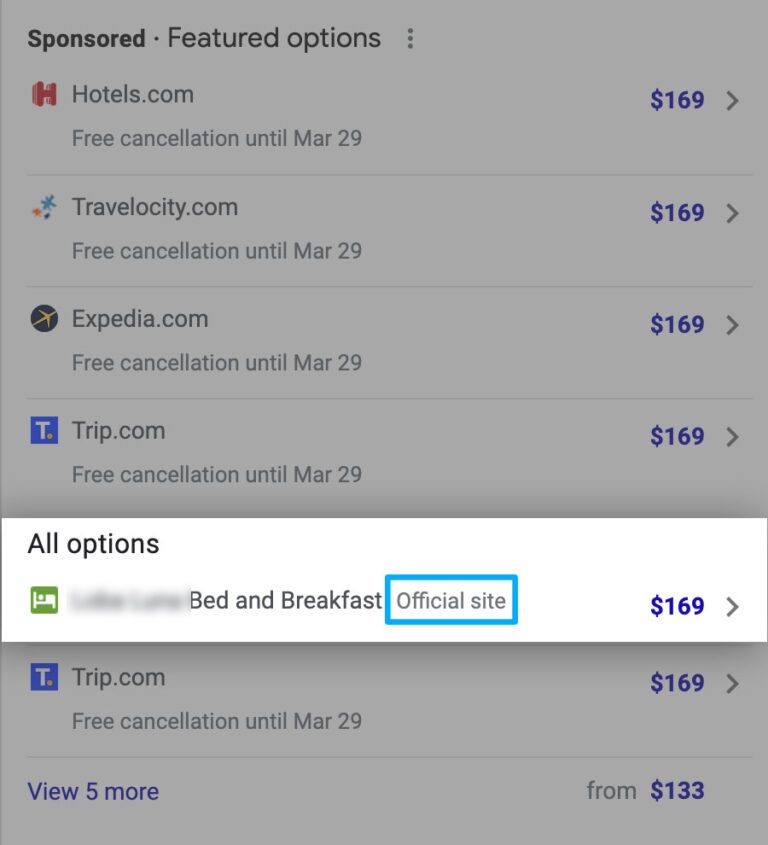This screenshot has height=845, width=768.
Task: Expand the Hotels.com row chevron arrow
Action: point(732,100)
